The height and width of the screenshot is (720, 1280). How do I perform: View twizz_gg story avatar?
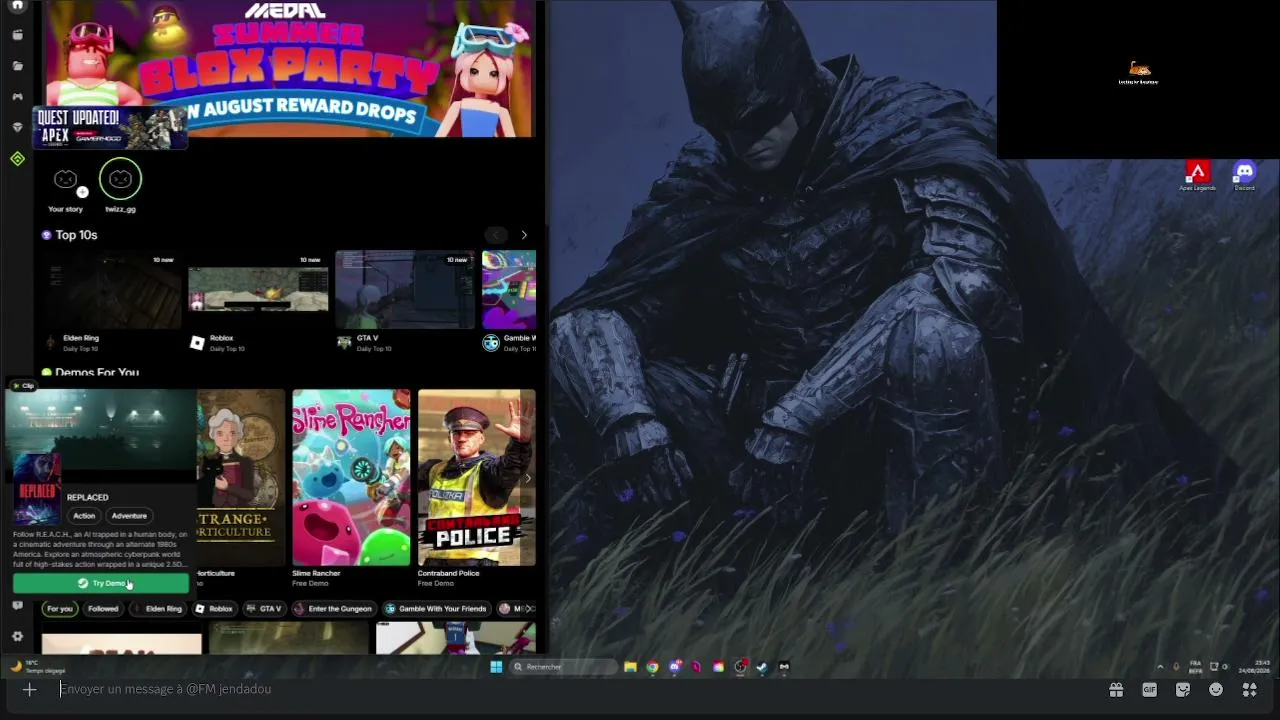tap(120, 179)
